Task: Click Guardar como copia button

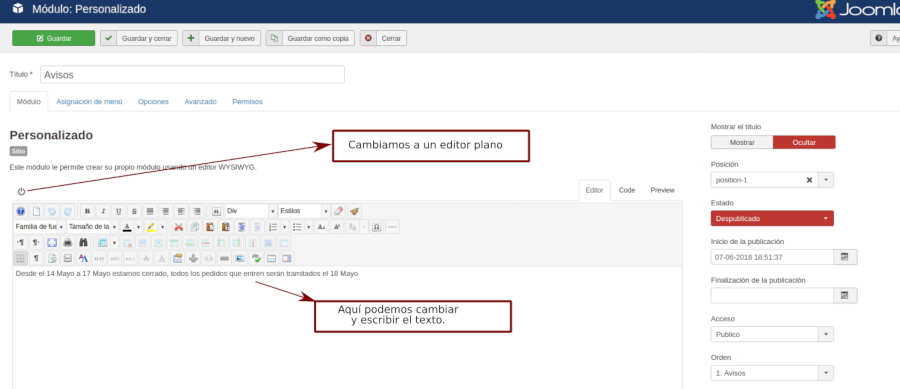Action: 310,38
